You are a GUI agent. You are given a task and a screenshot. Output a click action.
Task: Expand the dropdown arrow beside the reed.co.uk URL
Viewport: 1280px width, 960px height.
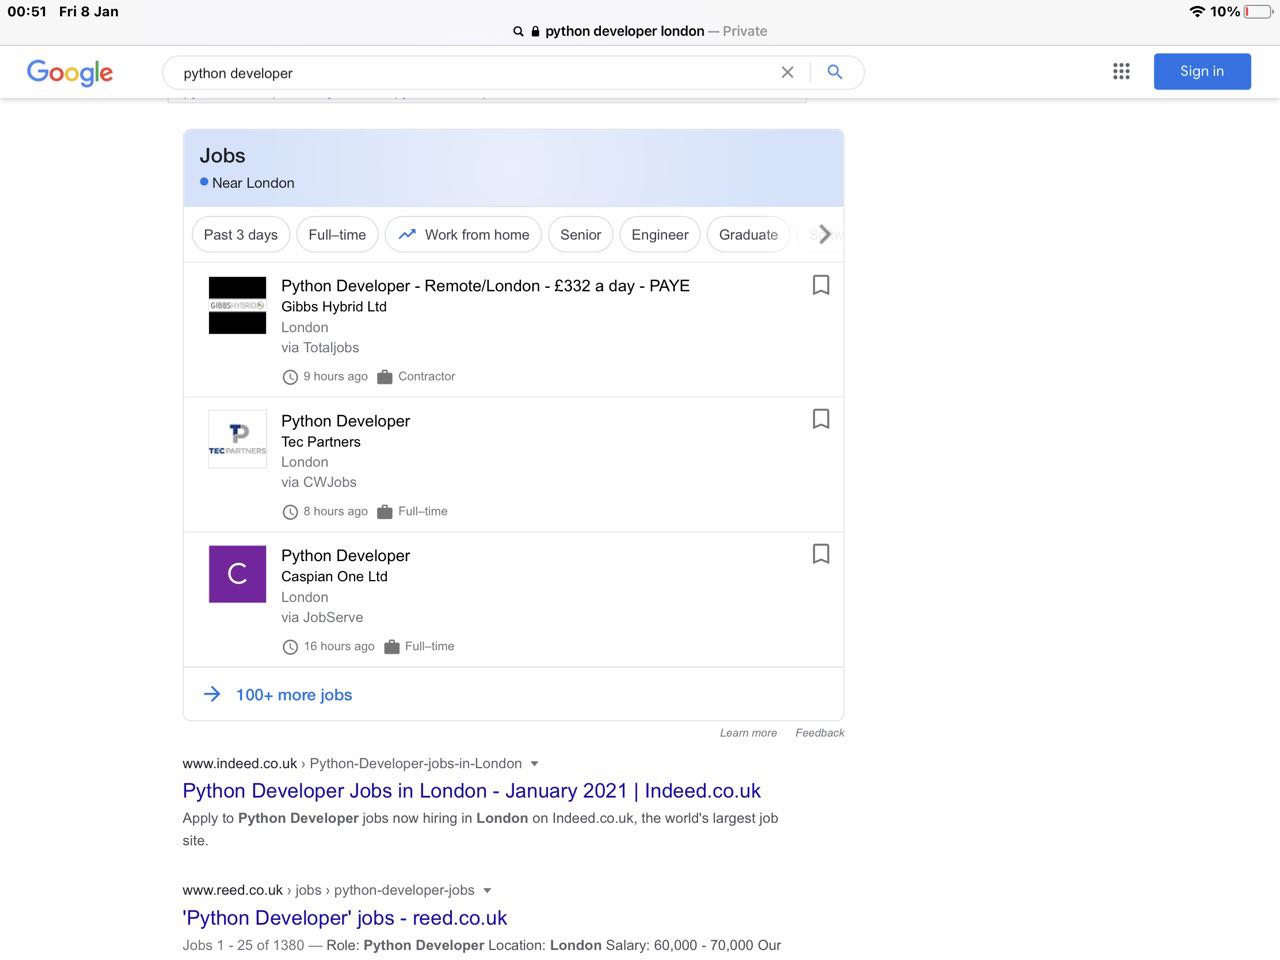487,891
